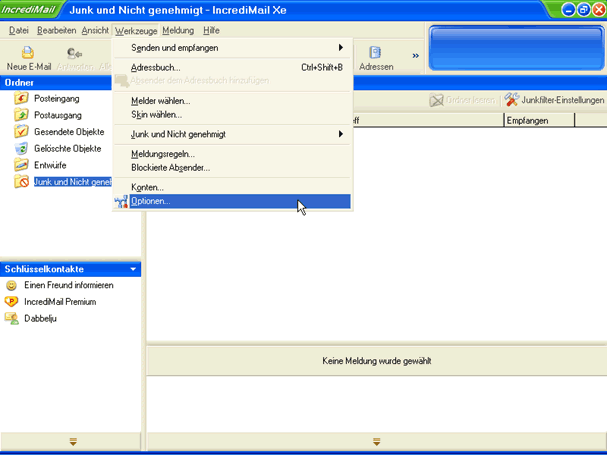Screen dimensions: 608x456
Task: Open IncrediMail Premium entry
Action: click(x=60, y=302)
